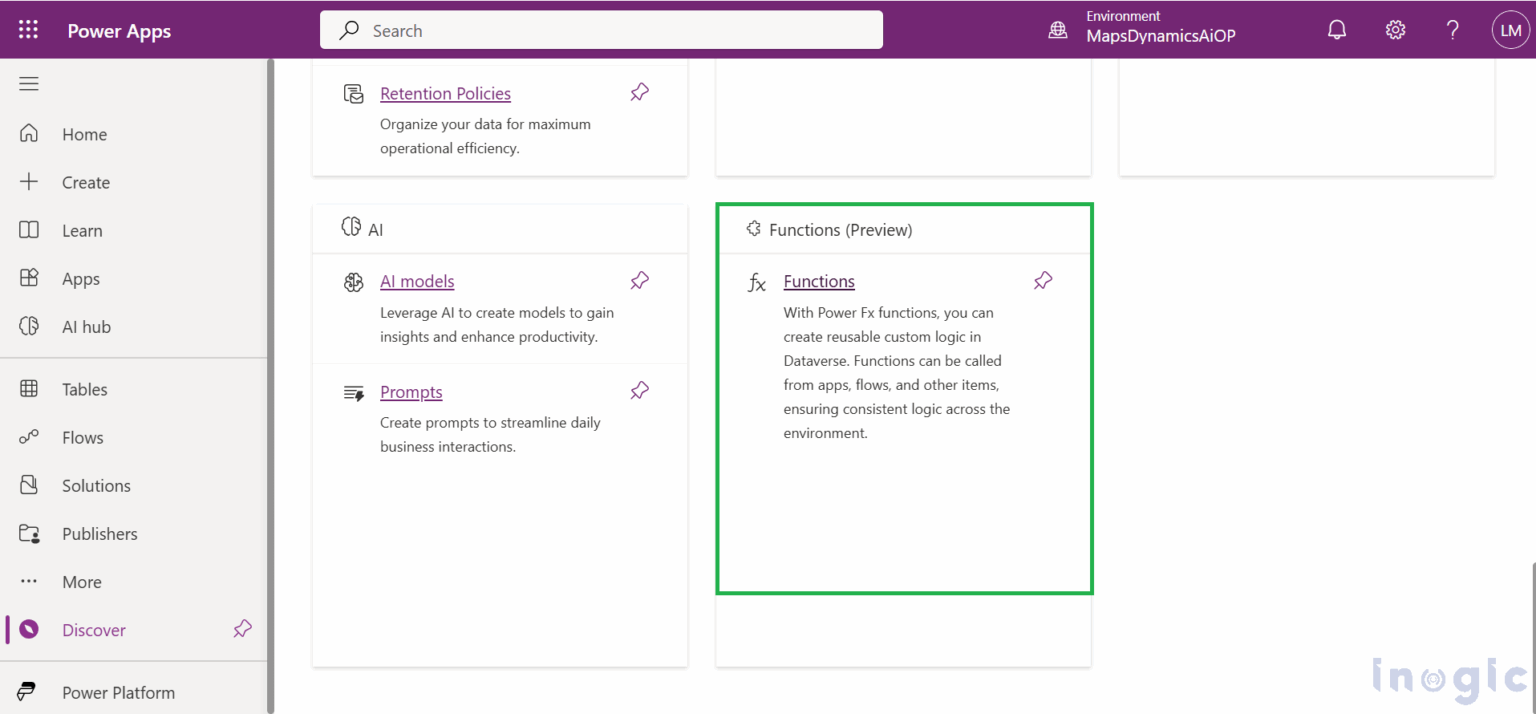
Task: Click the LM user avatar
Action: [1511, 29]
